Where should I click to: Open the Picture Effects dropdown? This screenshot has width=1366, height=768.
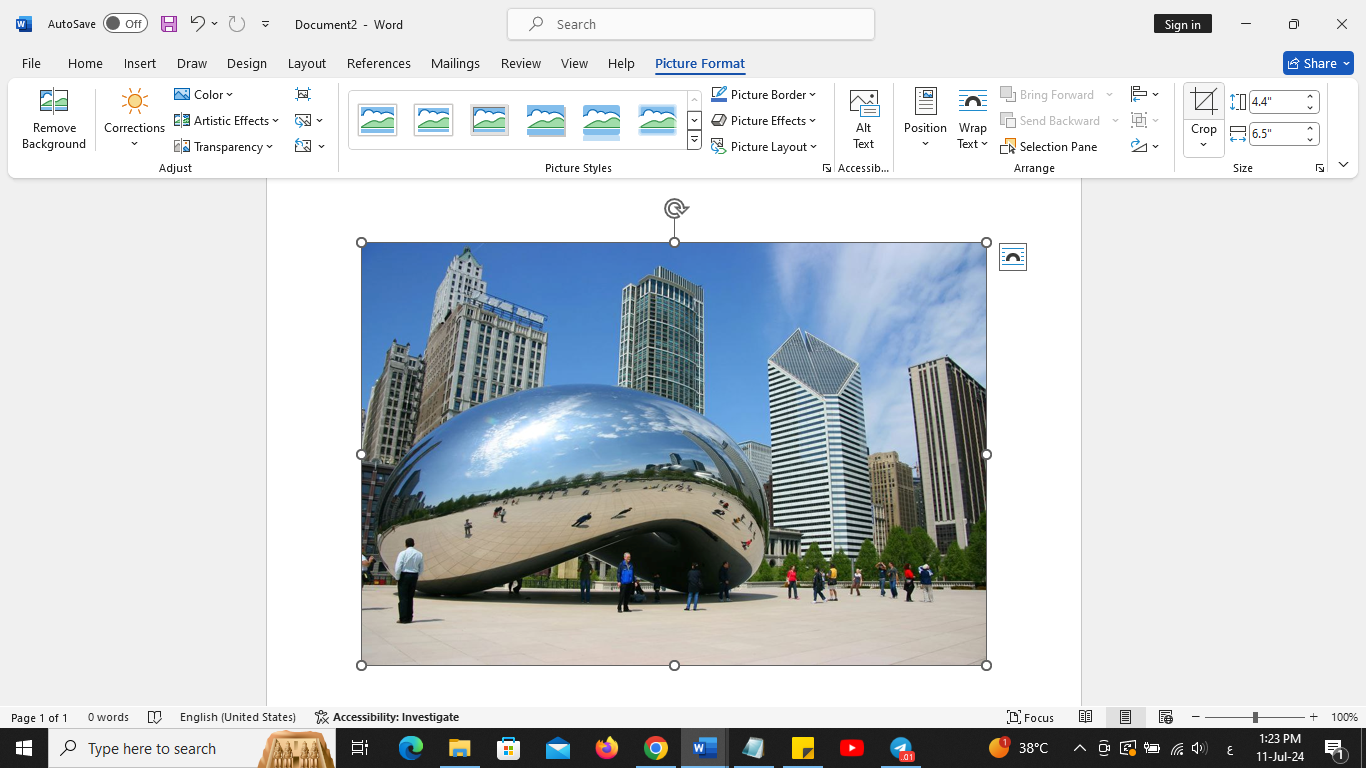[764, 120]
